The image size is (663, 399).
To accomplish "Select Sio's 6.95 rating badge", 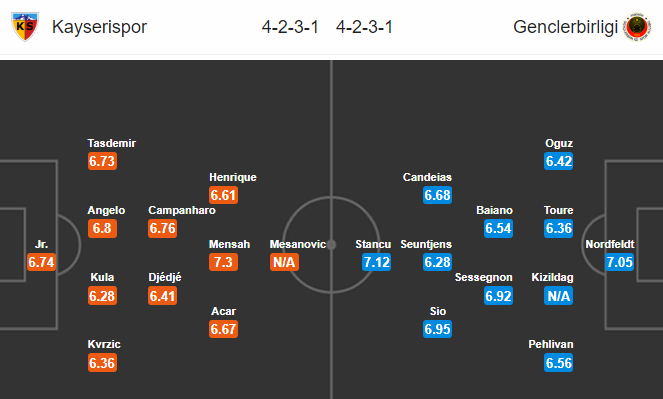I will point(438,329).
